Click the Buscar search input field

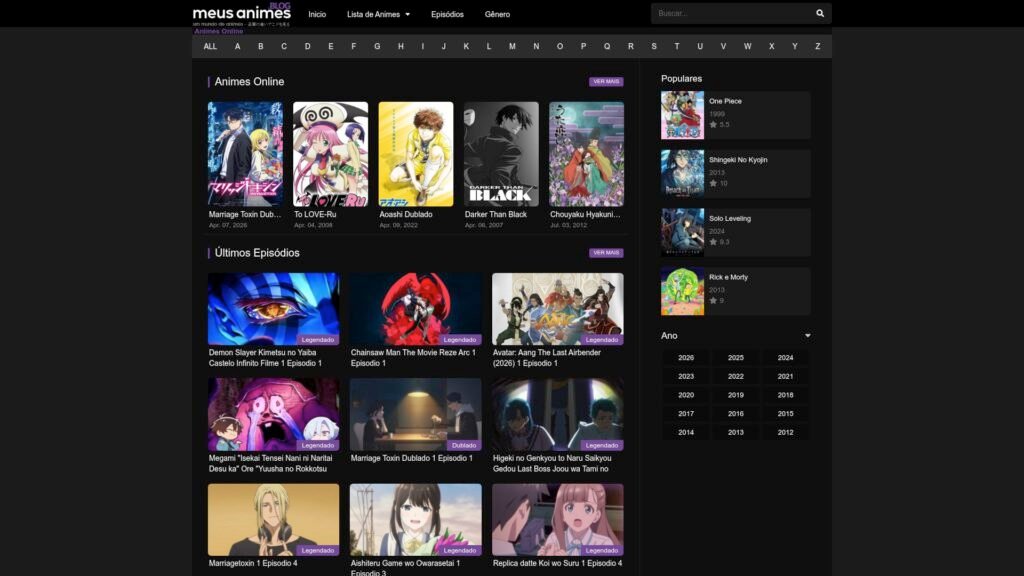pyautogui.click(x=730, y=14)
